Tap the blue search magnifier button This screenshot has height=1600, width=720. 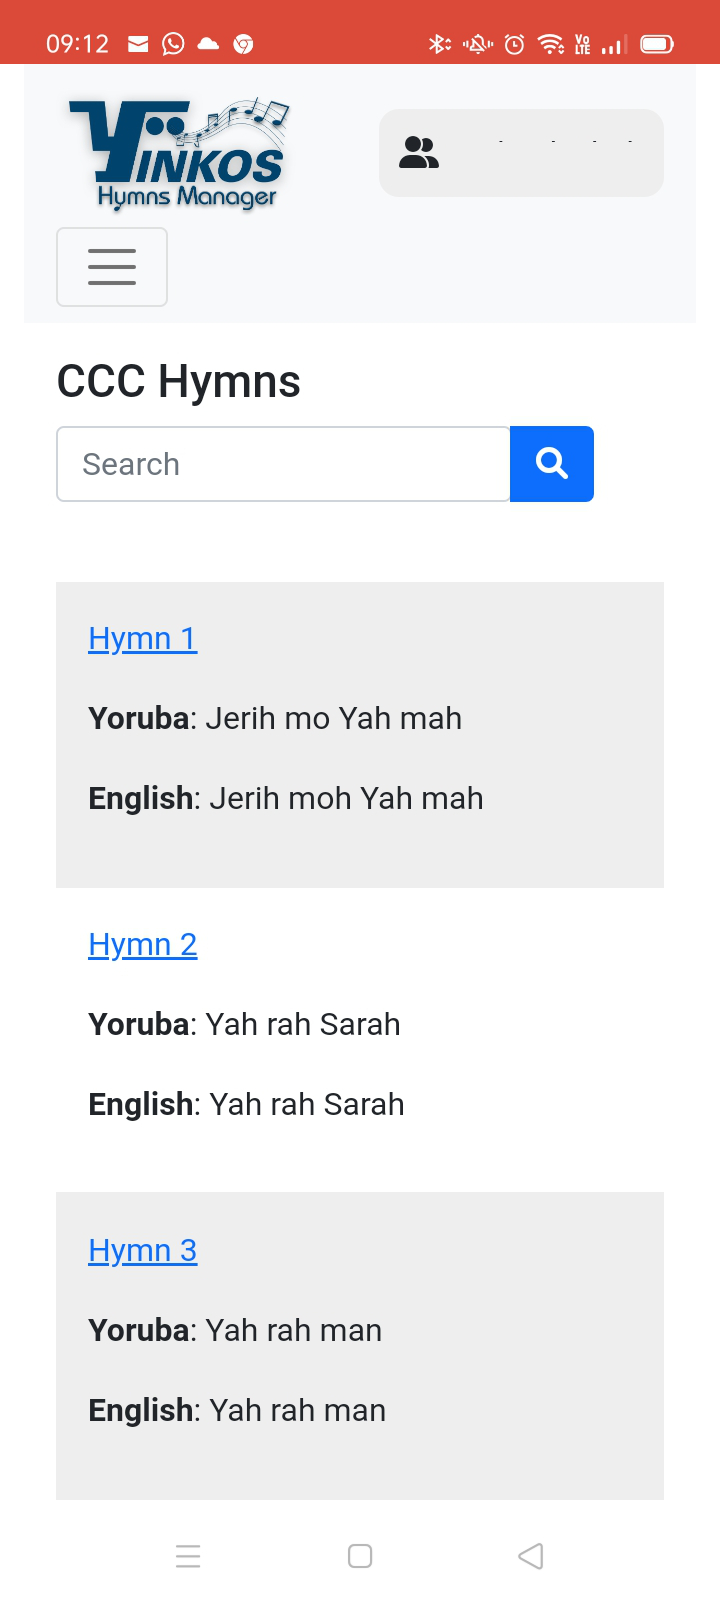click(552, 464)
